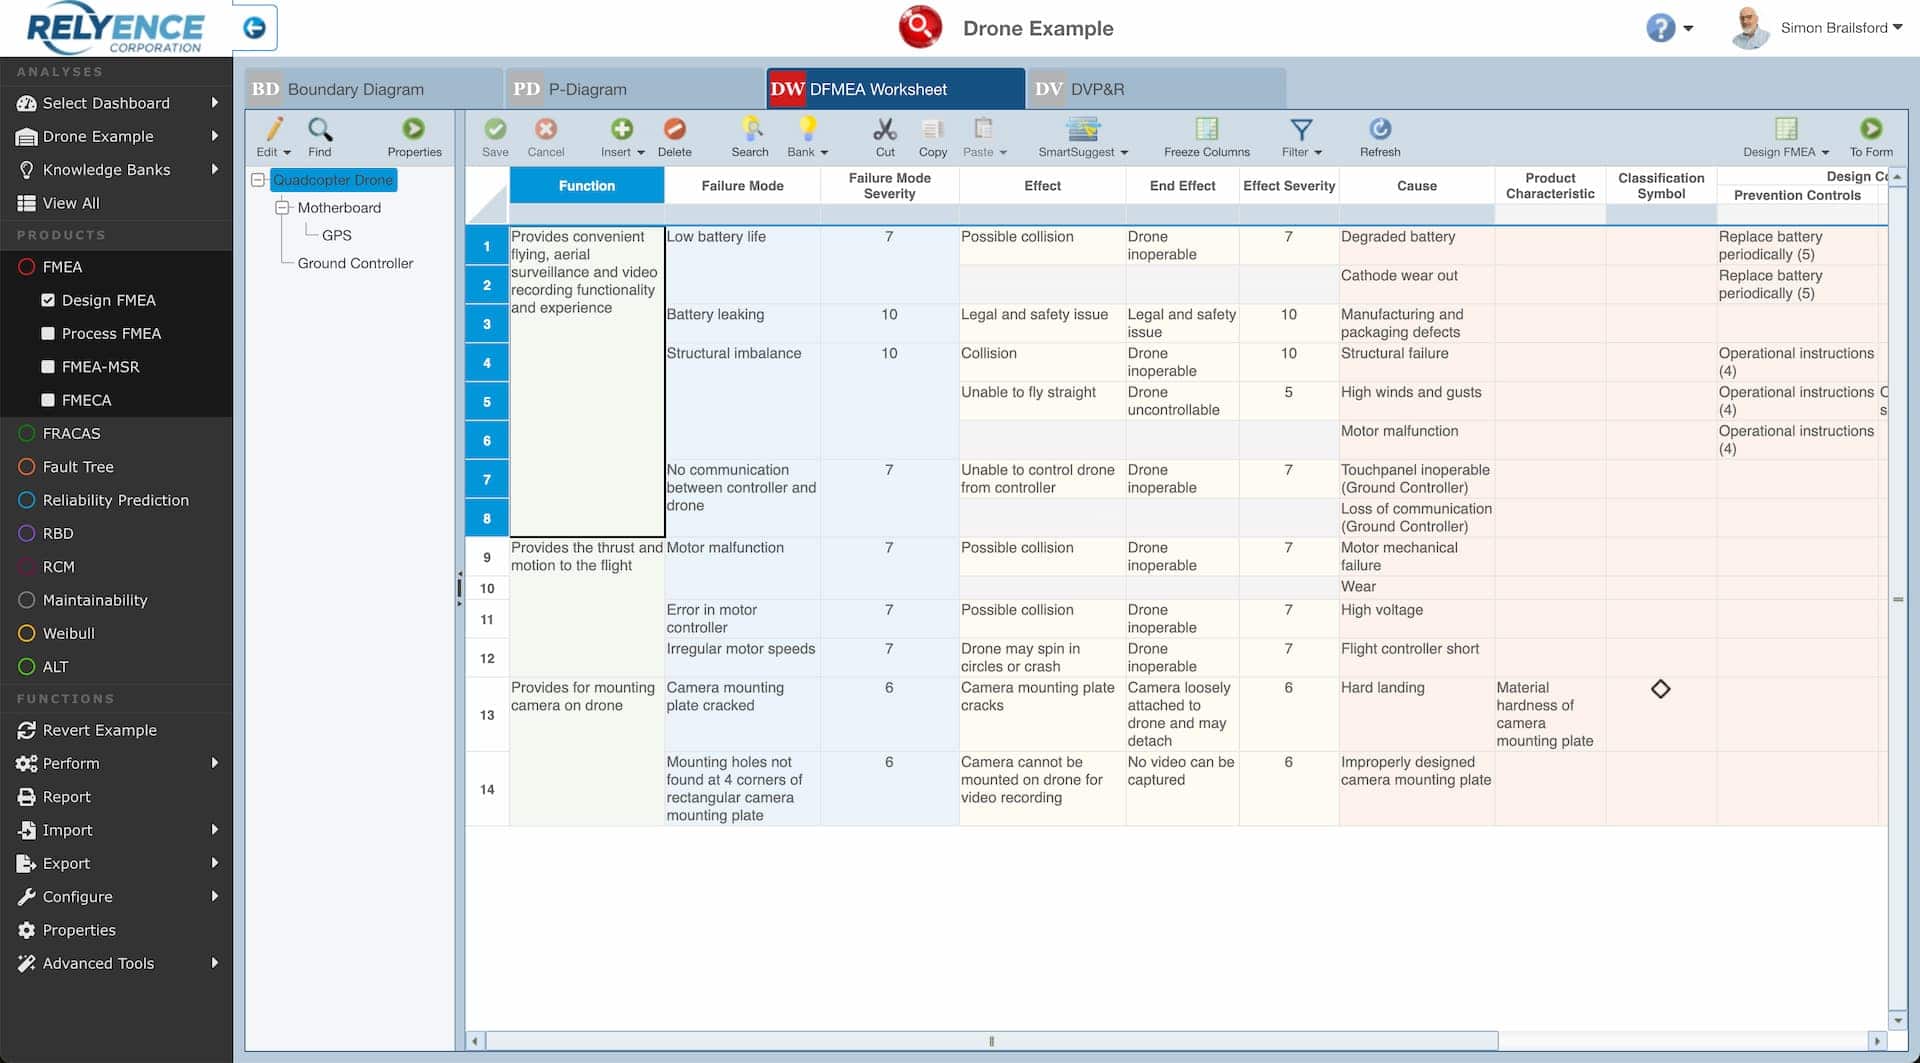The width and height of the screenshot is (1920, 1063).
Task: Enable the FMECA checkbox
Action: [47, 400]
